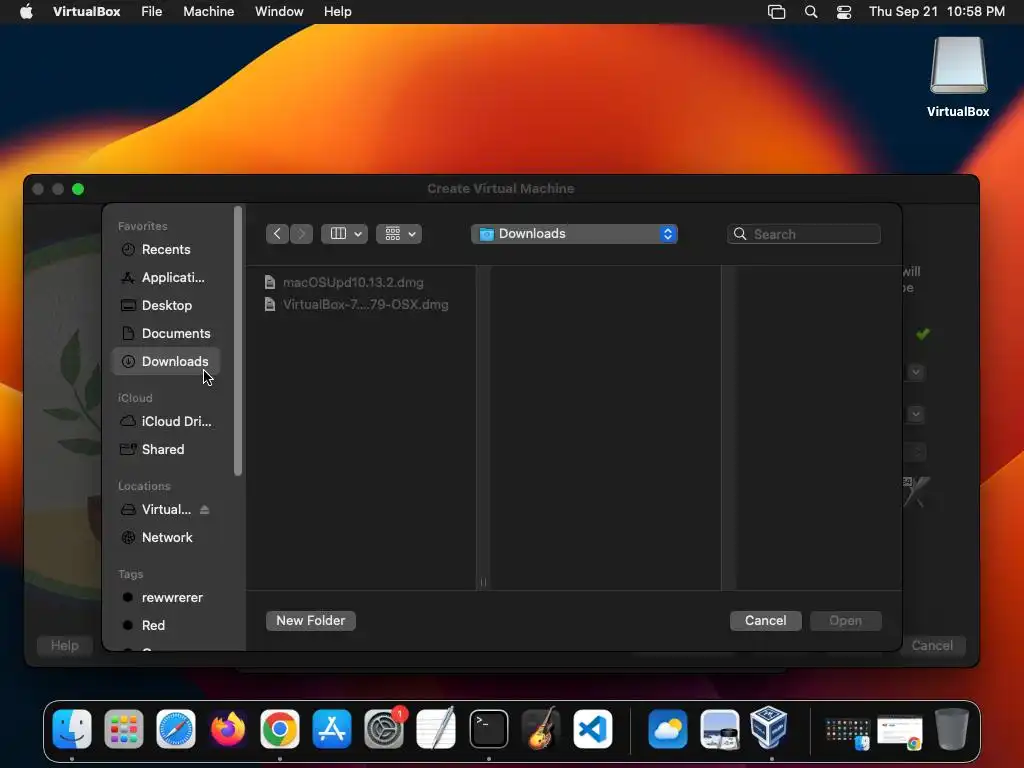Click the Open button
1024x768 pixels.
click(846, 620)
